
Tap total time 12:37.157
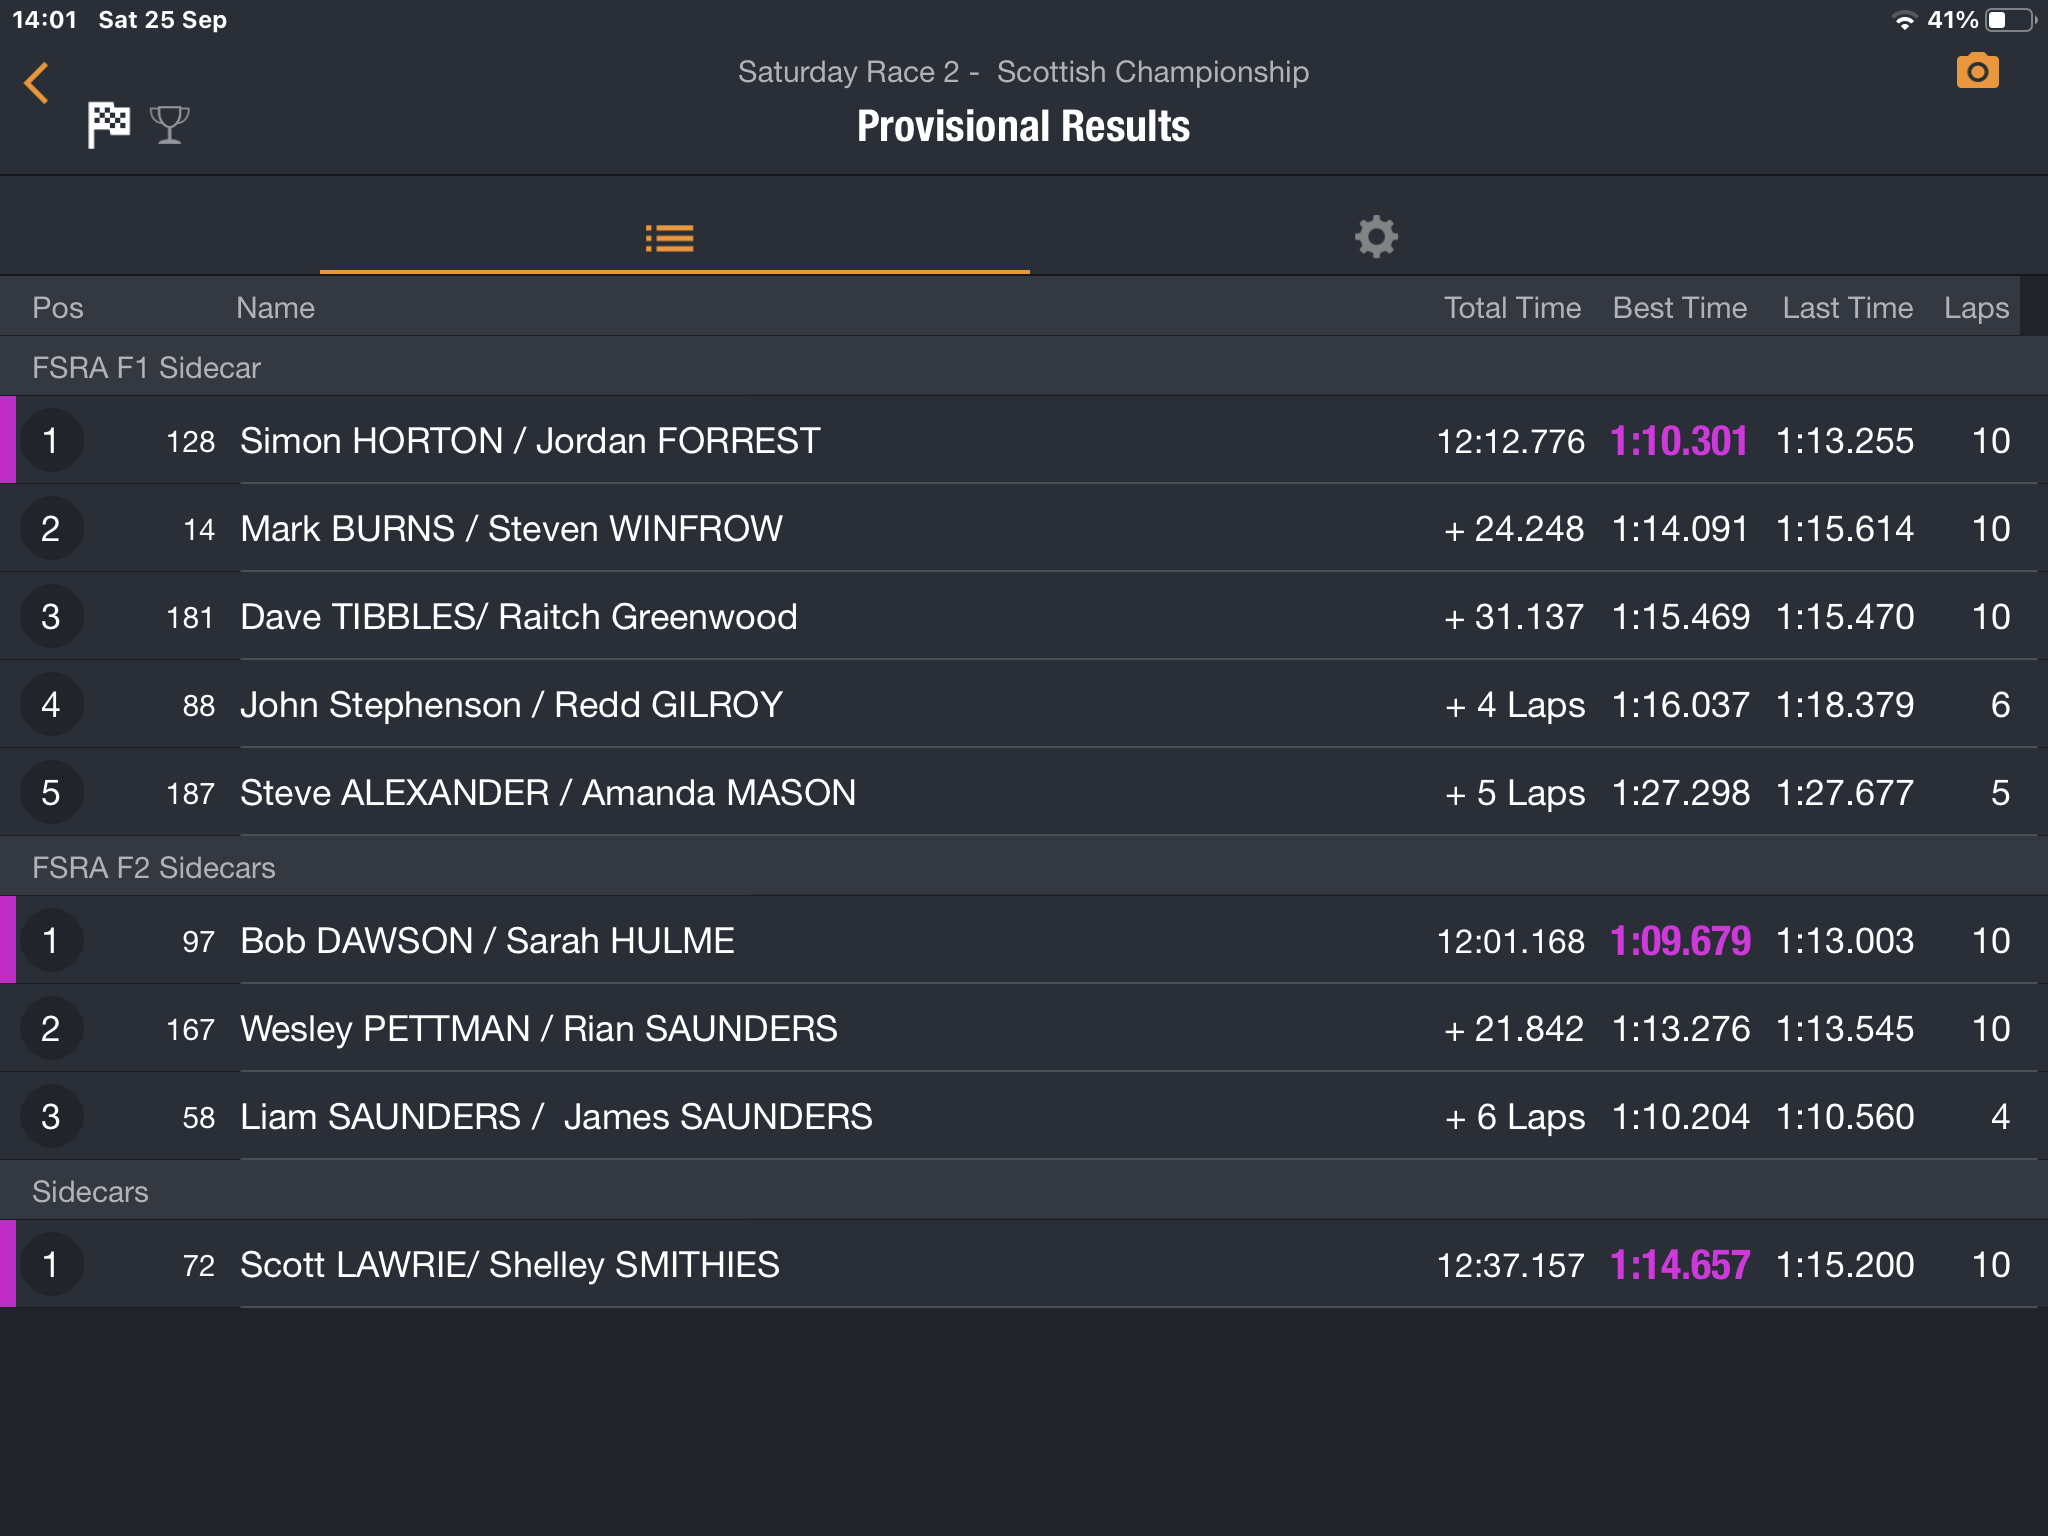click(1510, 1265)
